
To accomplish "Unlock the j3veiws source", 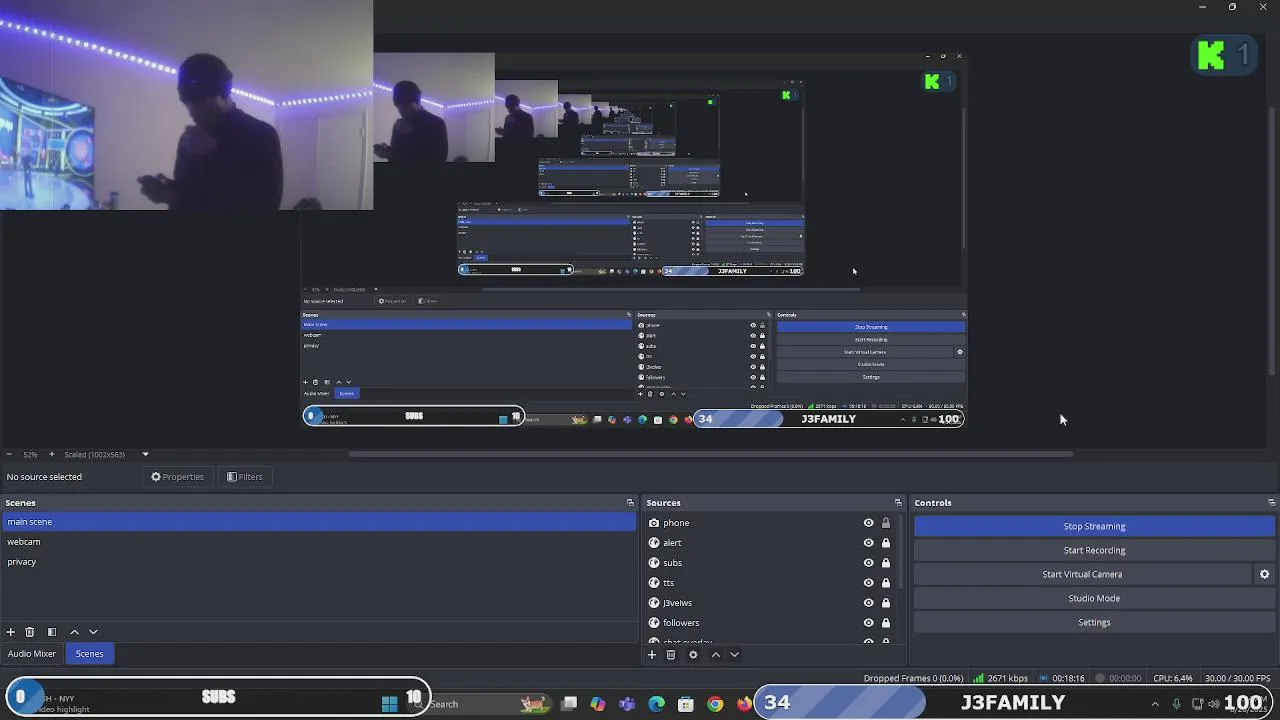I will 885,603.
